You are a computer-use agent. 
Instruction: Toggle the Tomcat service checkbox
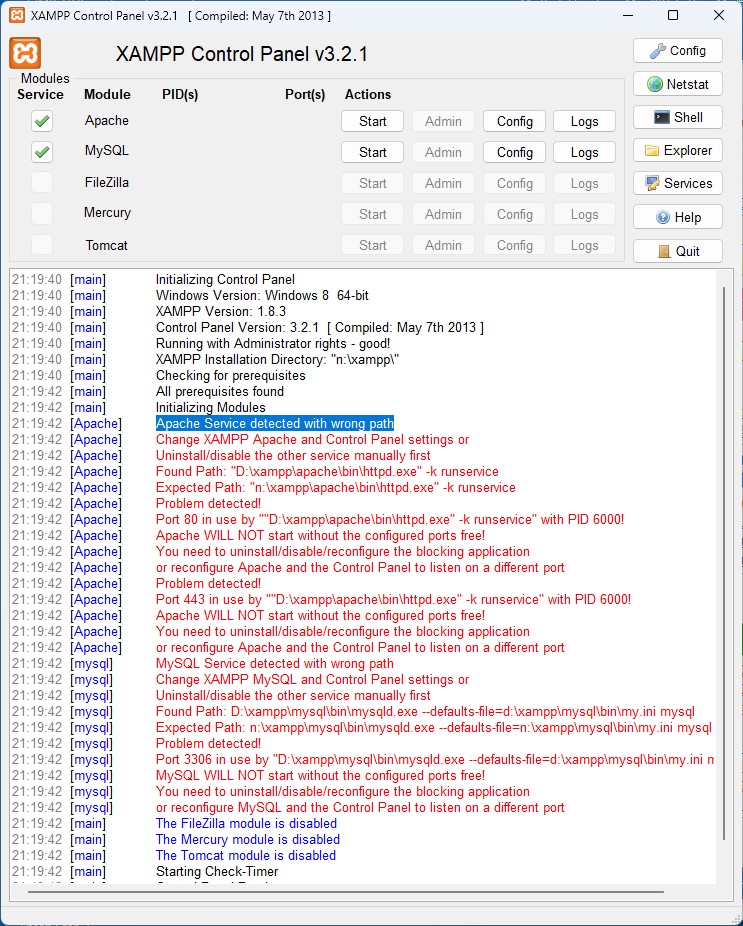[x=42, y=244]
